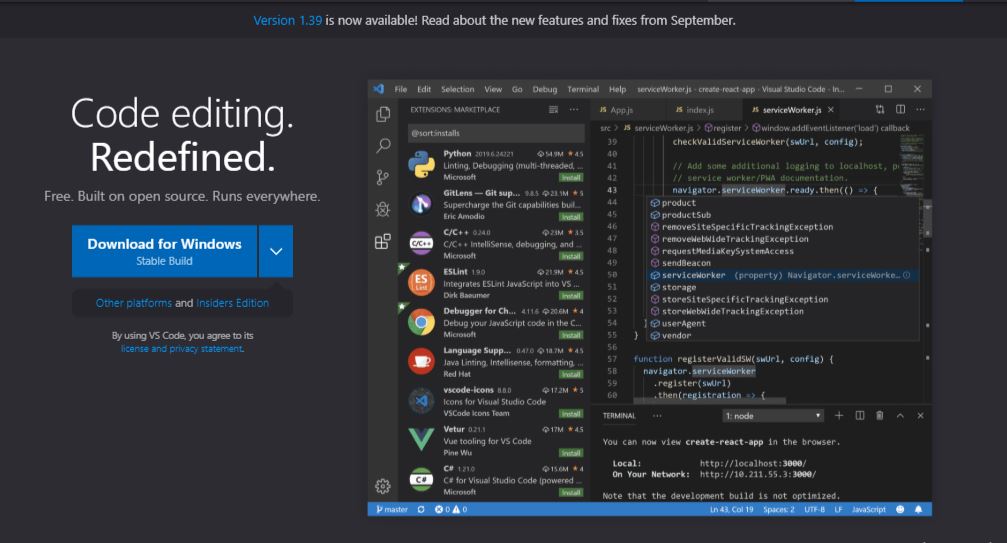Click the code minimap in editor
Viewport: 1007px width, 543px height.
912,166
